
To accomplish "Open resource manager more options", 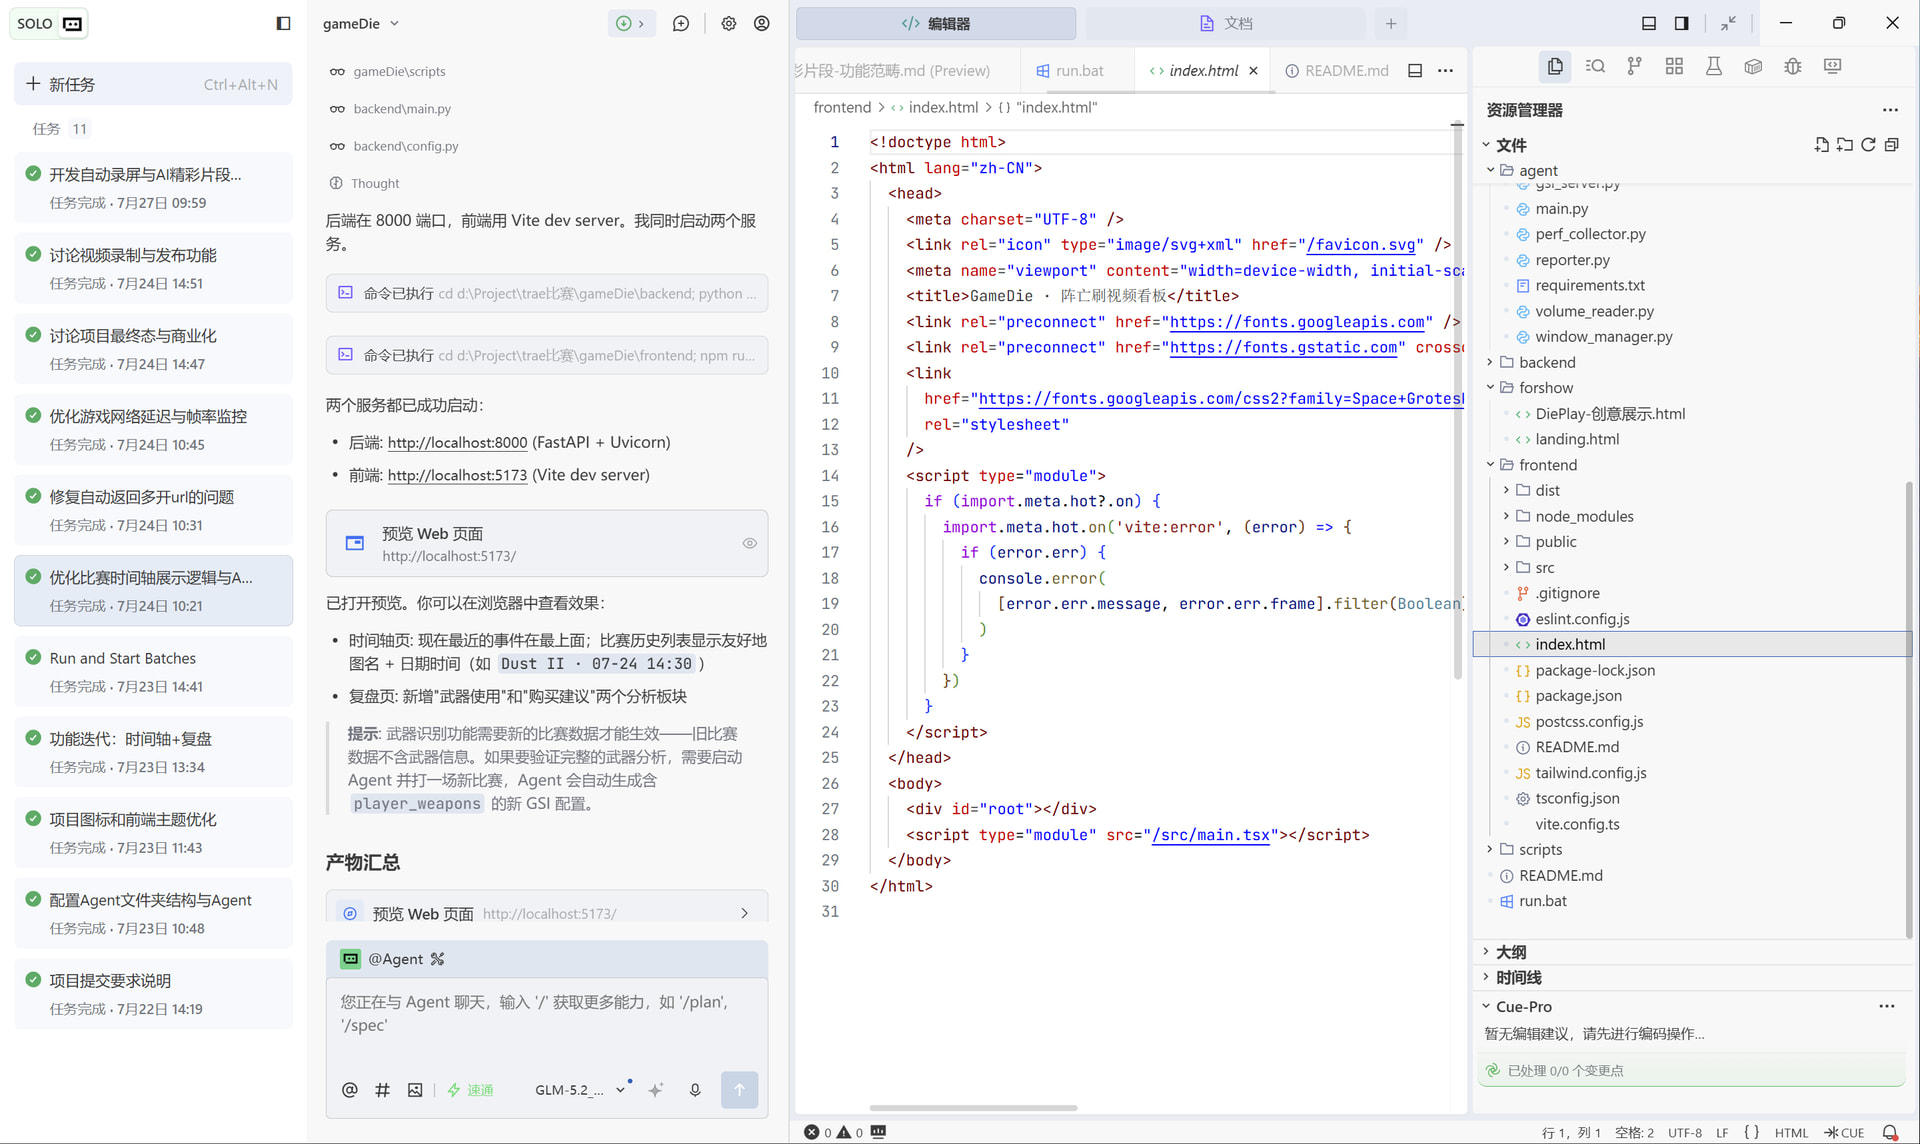I will click(x=1890, y=110).
